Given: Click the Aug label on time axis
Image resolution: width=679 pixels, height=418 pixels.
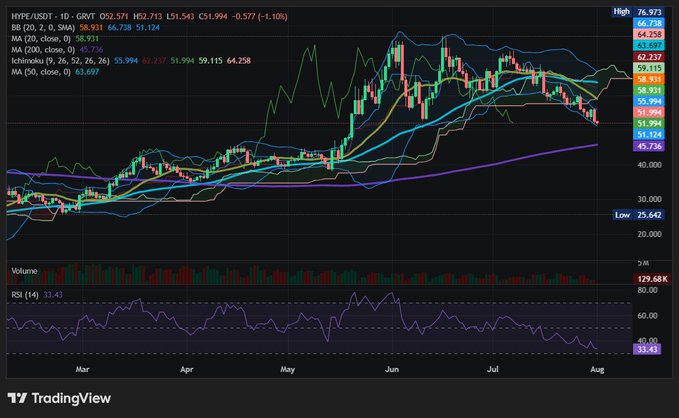Looking at the screenshot, I should pos(597,369).
